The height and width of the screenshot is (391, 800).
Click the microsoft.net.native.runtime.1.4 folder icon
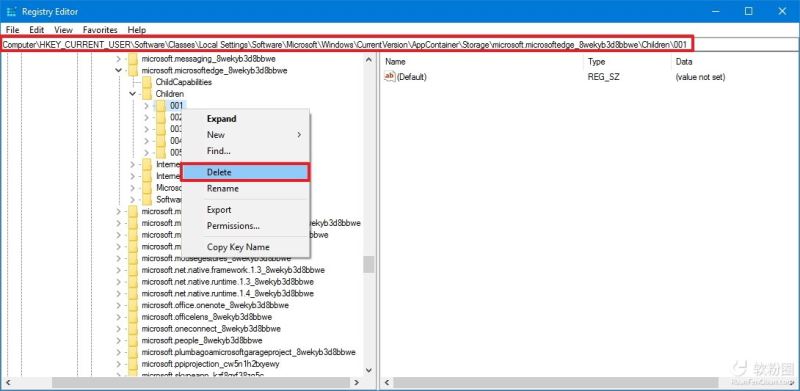pyautogui.click(x=133, y=294)
